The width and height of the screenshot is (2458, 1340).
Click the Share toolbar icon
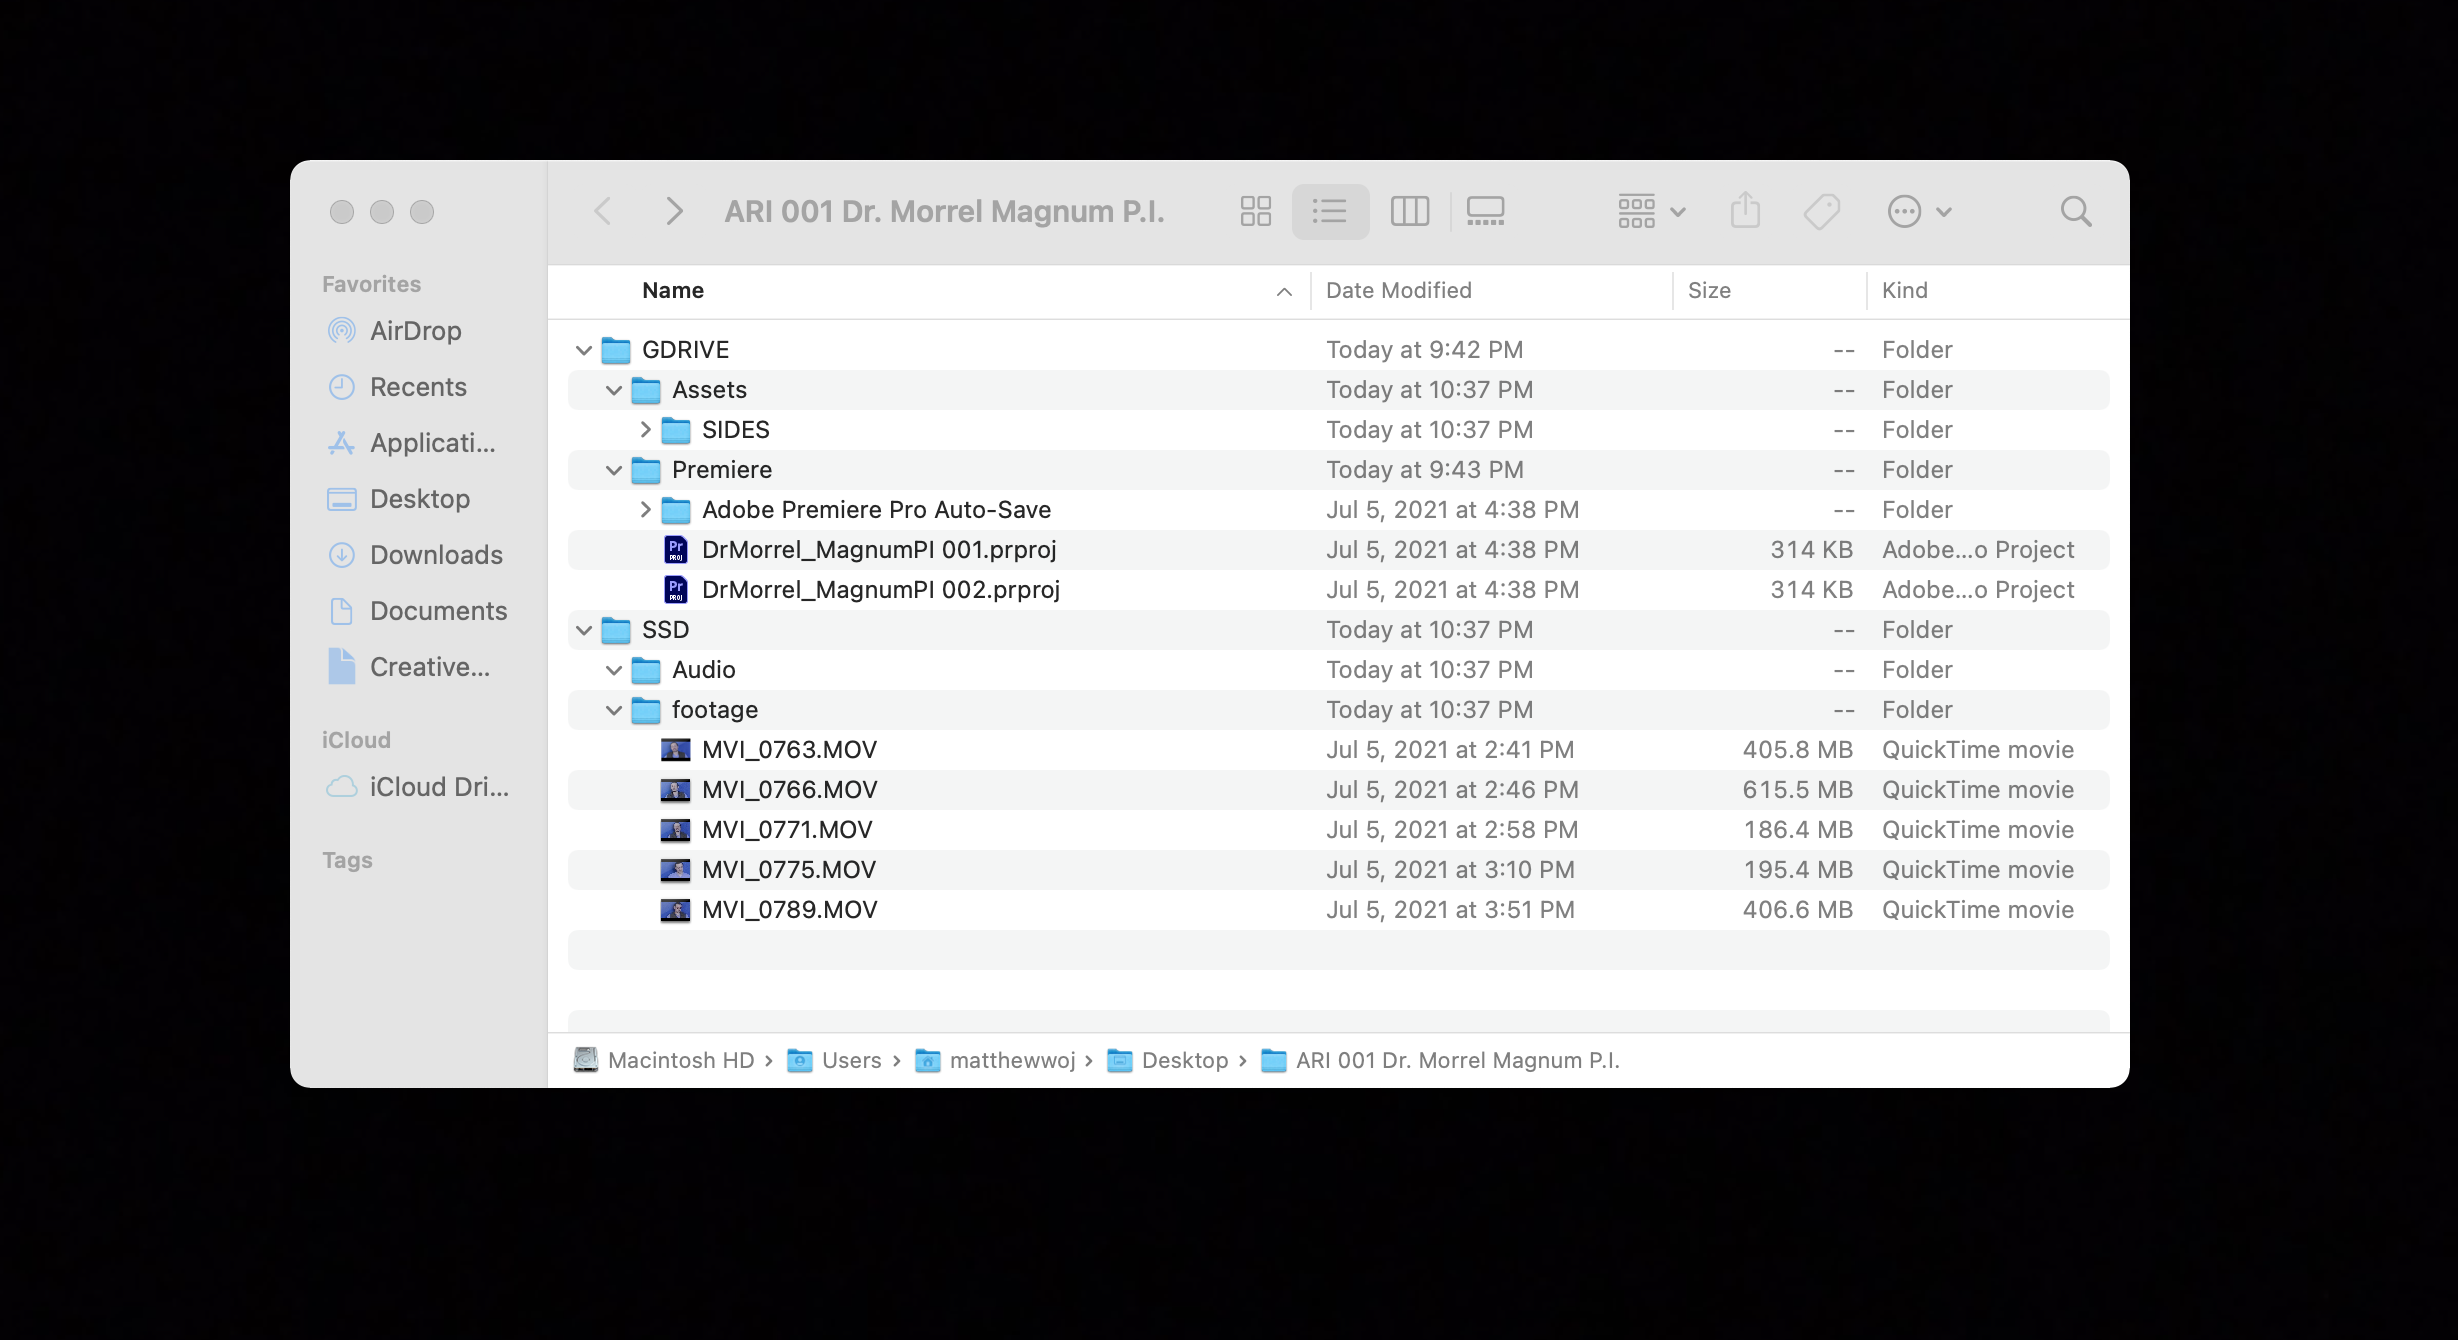pyautogui.click(x=1745, y=211)
